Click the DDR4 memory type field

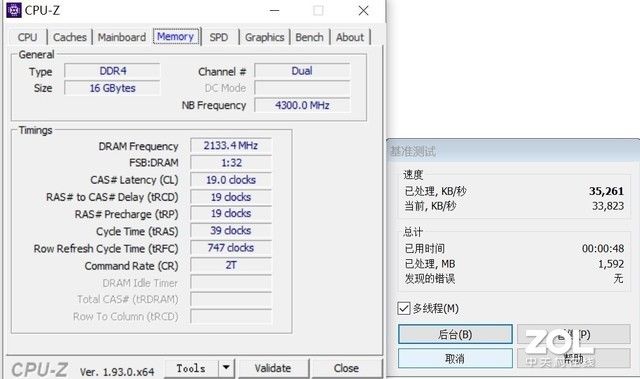(x=112, y=71)
